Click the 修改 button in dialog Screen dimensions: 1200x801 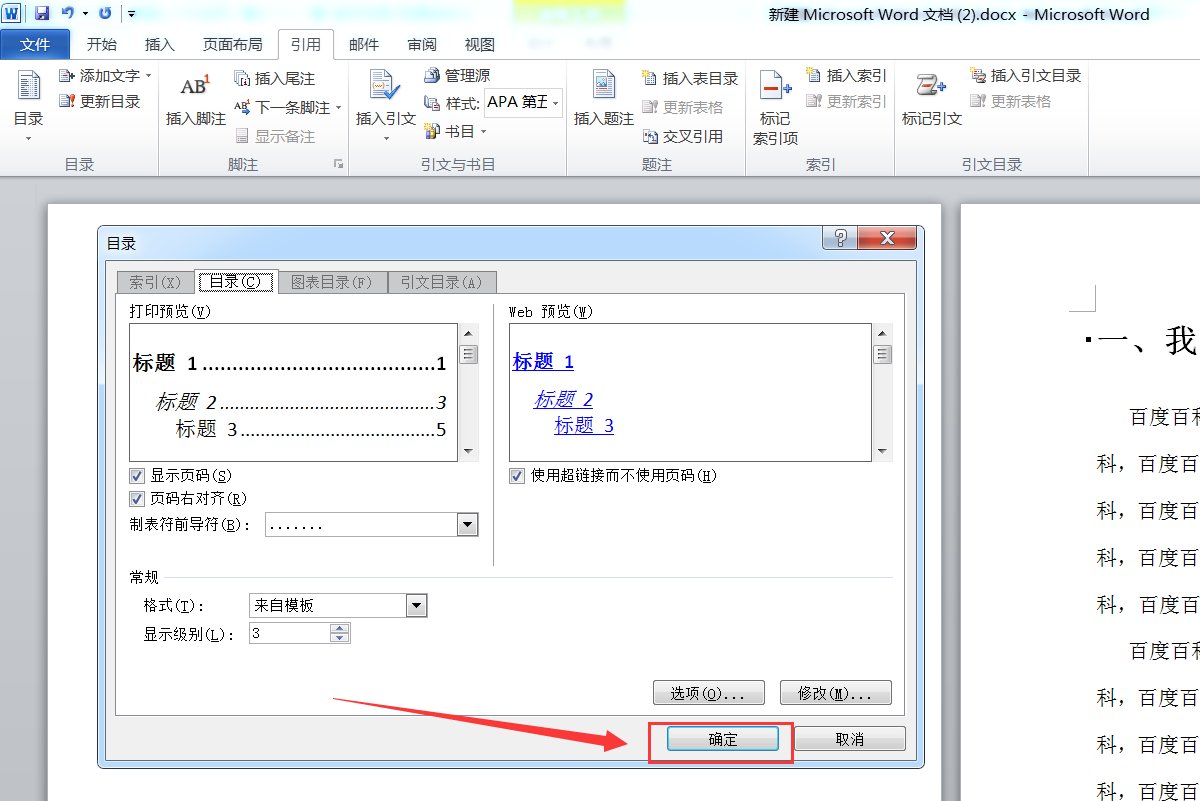point(835,693)
